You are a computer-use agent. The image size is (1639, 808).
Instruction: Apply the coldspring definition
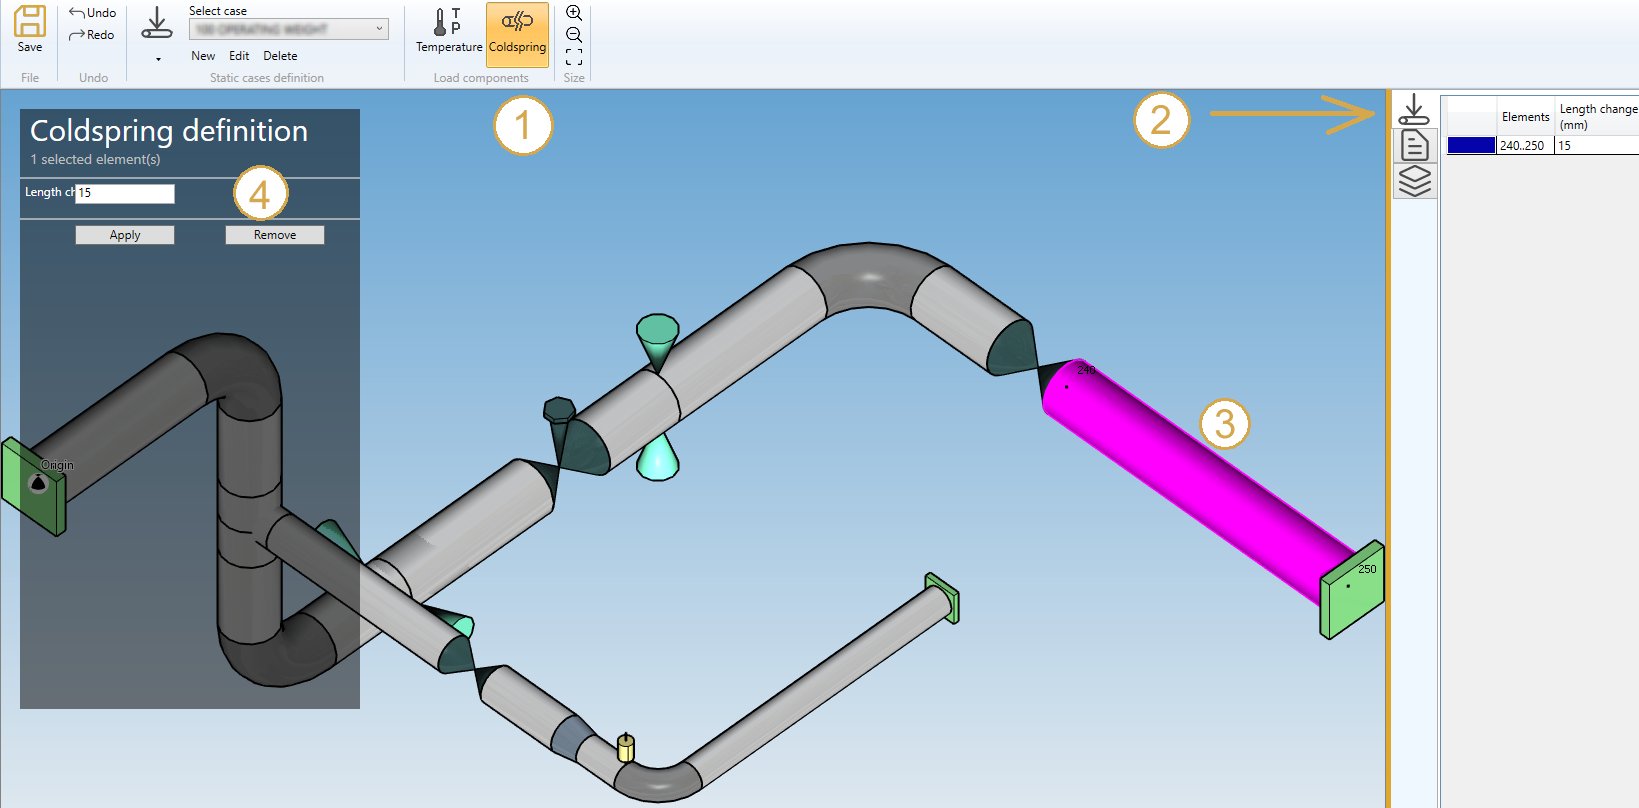click(125, 235)
